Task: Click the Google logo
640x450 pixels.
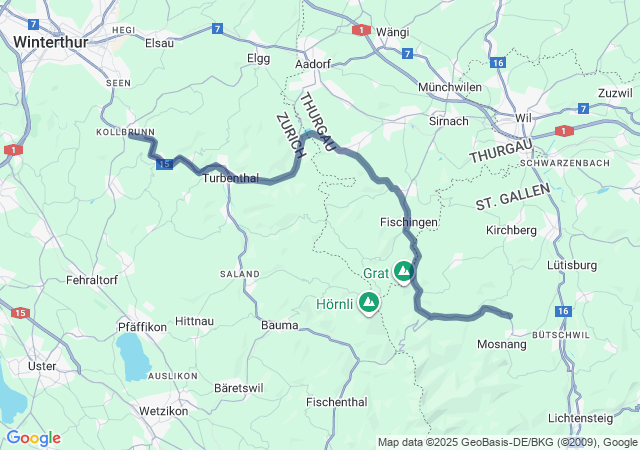Action: 34,438
